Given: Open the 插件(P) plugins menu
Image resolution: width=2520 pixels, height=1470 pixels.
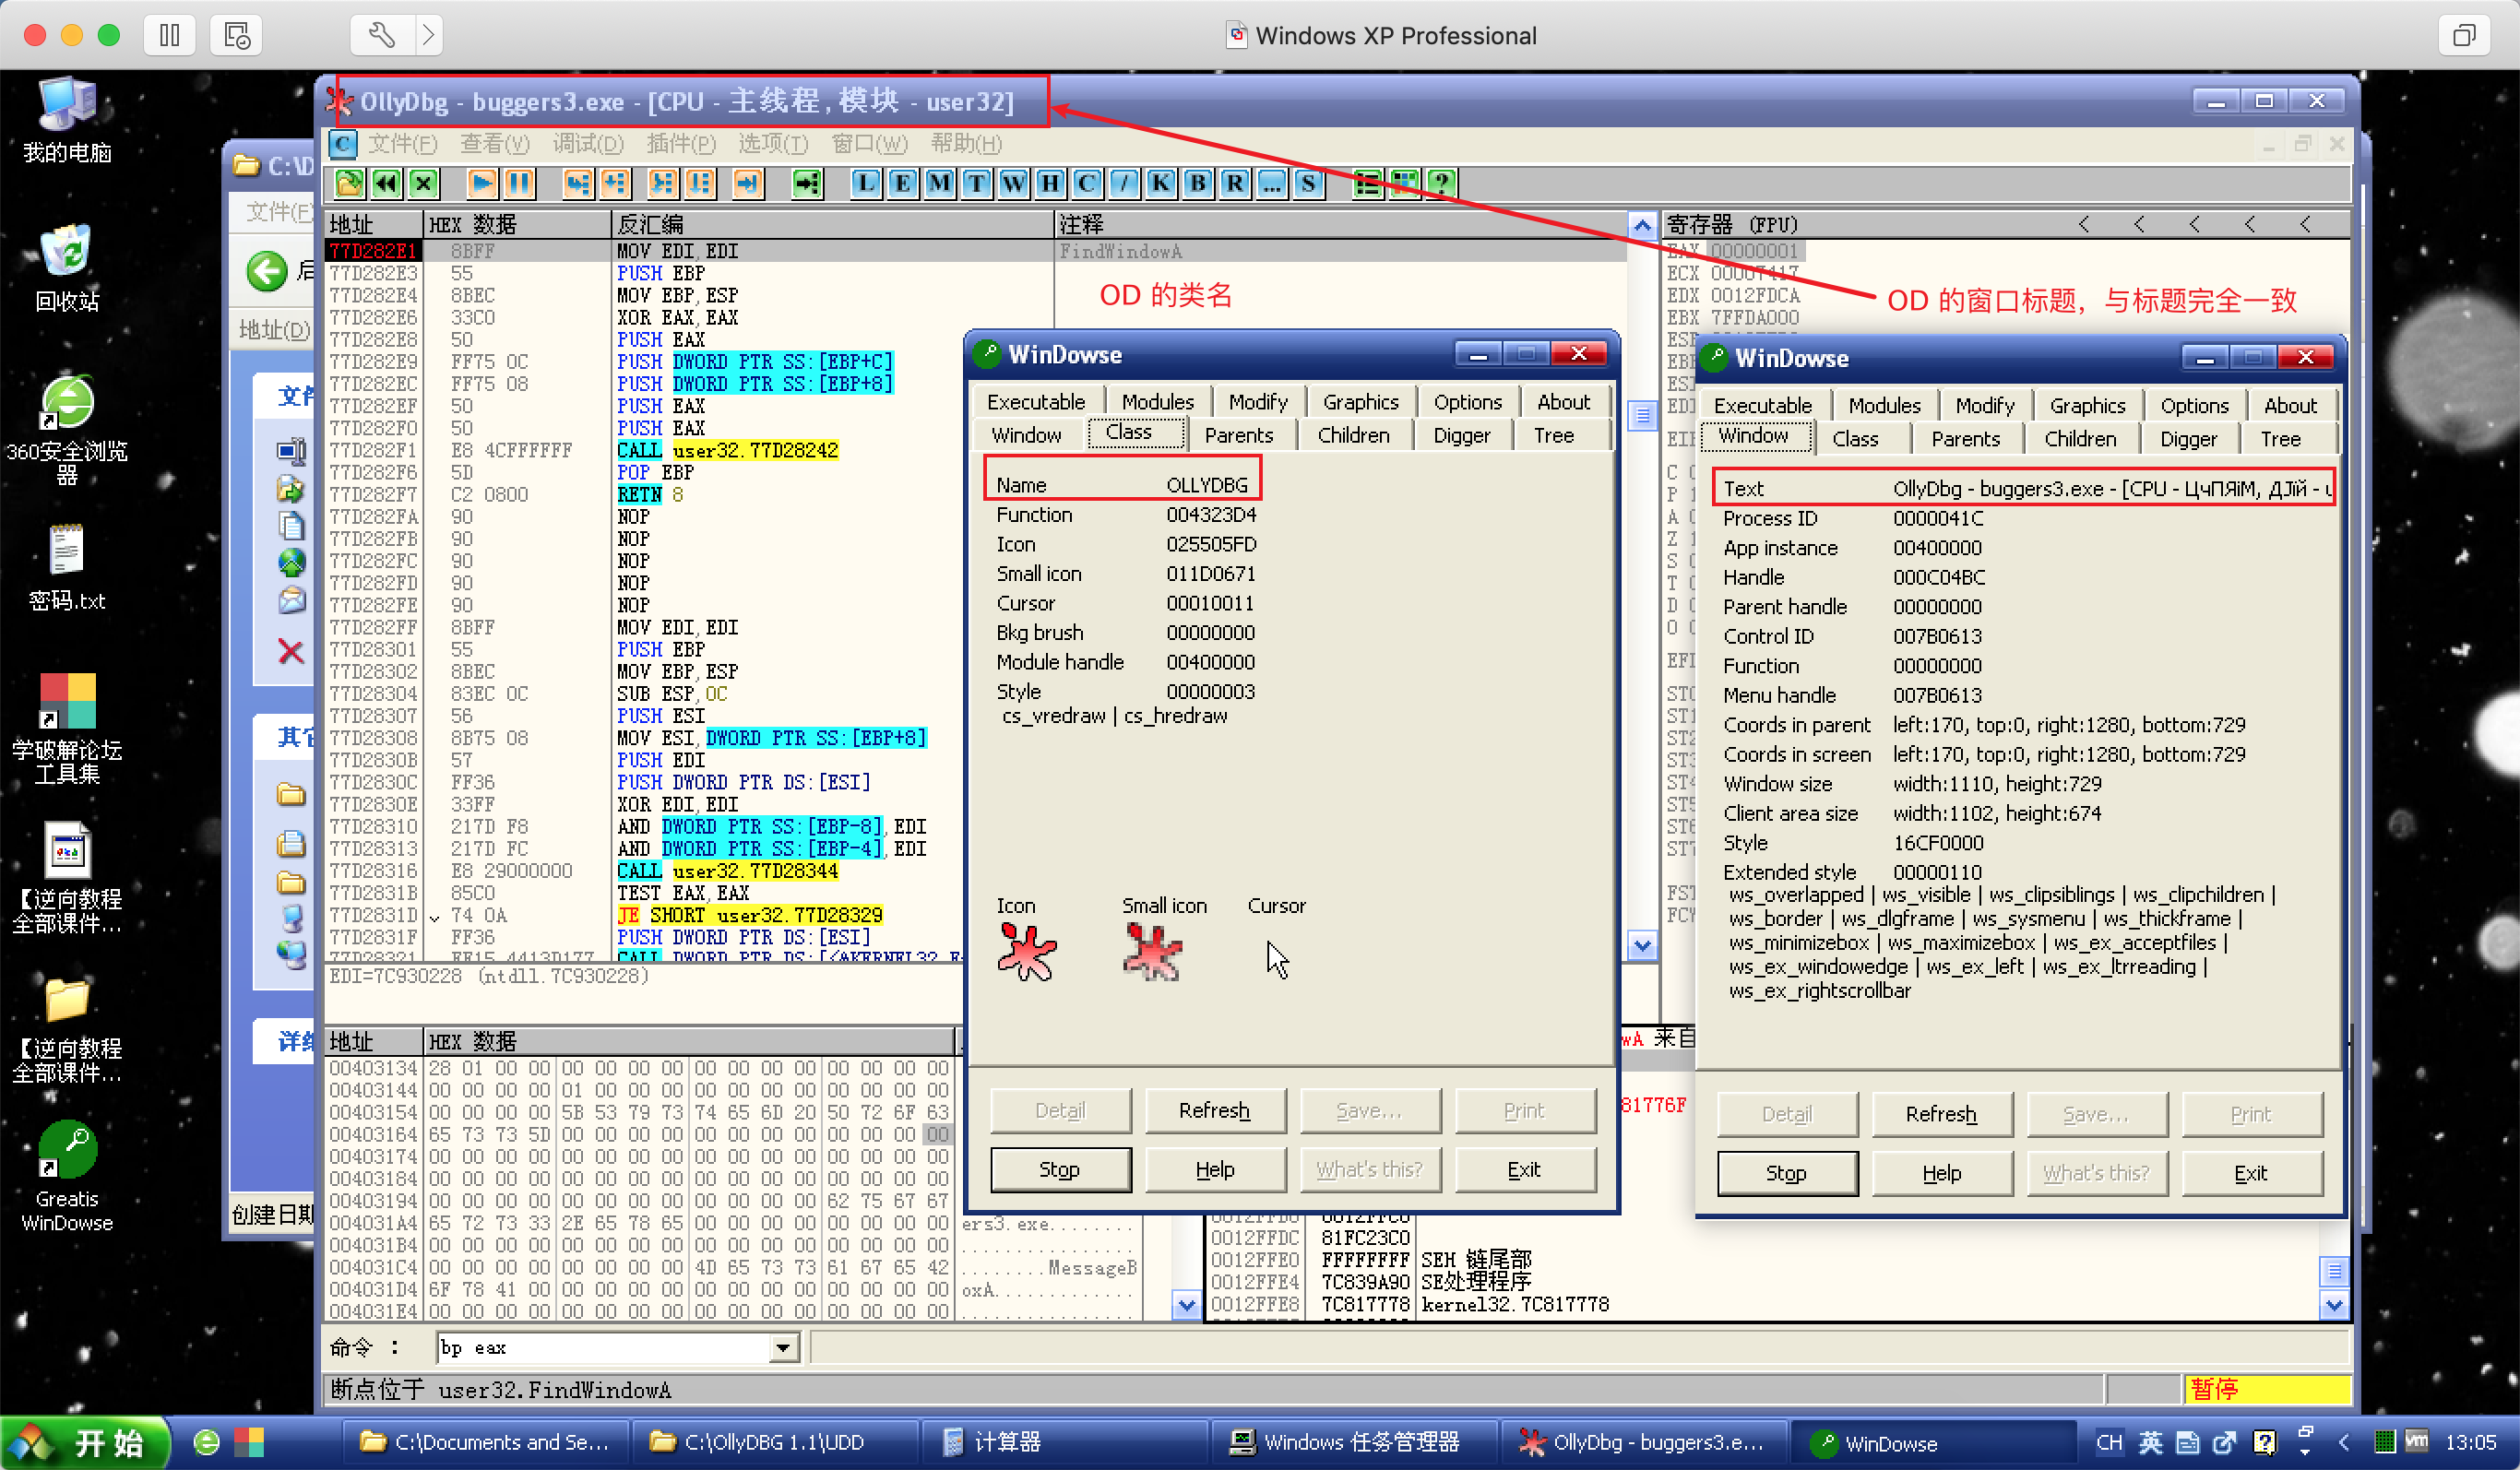Looking at the screenshot, I should click(x=681, y=144).
